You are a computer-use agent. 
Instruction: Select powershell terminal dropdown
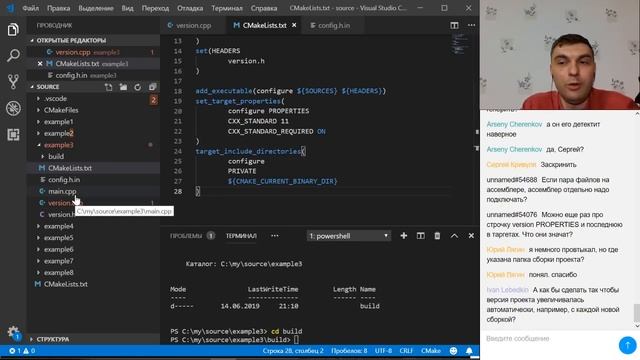349,236
